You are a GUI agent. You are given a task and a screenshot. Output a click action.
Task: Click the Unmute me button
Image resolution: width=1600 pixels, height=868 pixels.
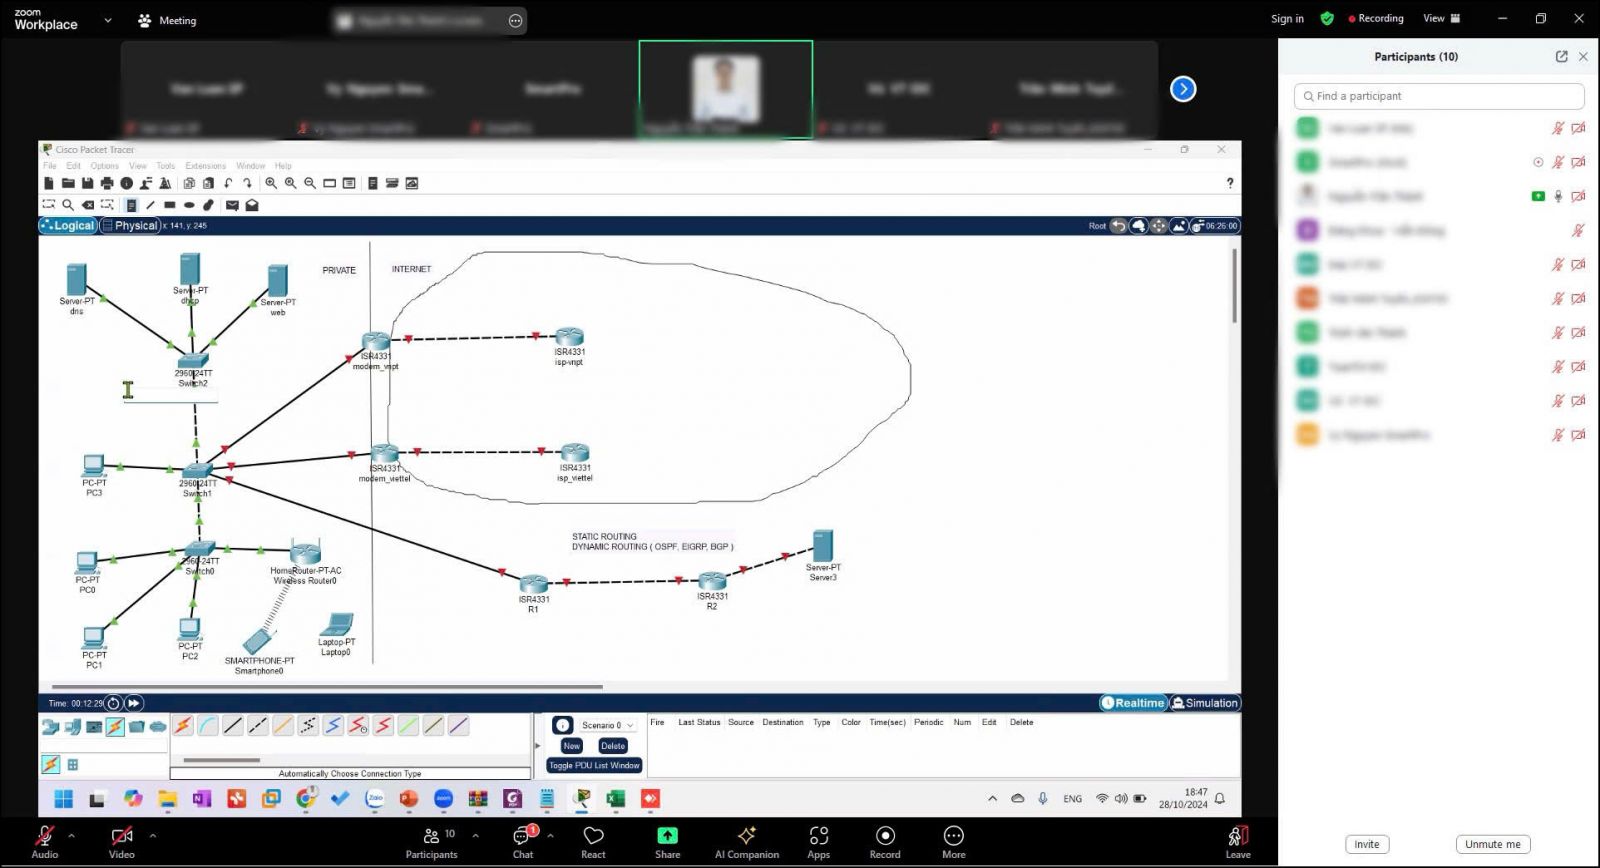click(1493, 844)
